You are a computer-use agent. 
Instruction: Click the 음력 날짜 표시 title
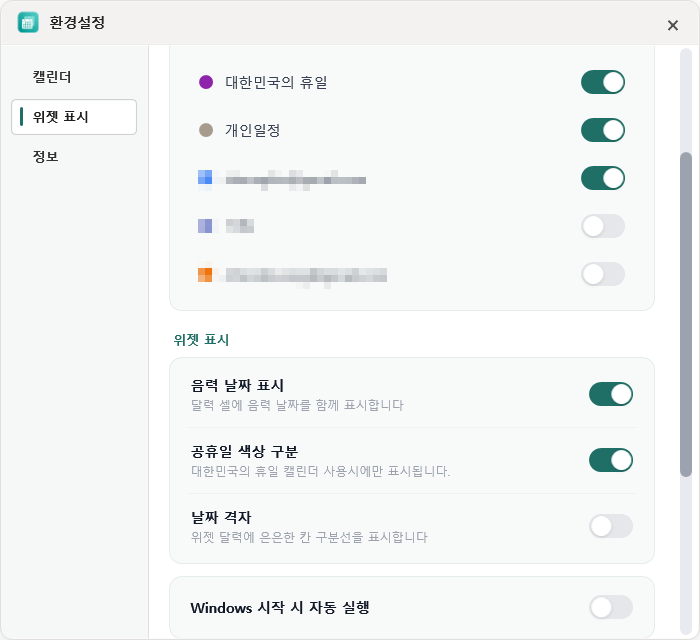click(x=238, y=386)
